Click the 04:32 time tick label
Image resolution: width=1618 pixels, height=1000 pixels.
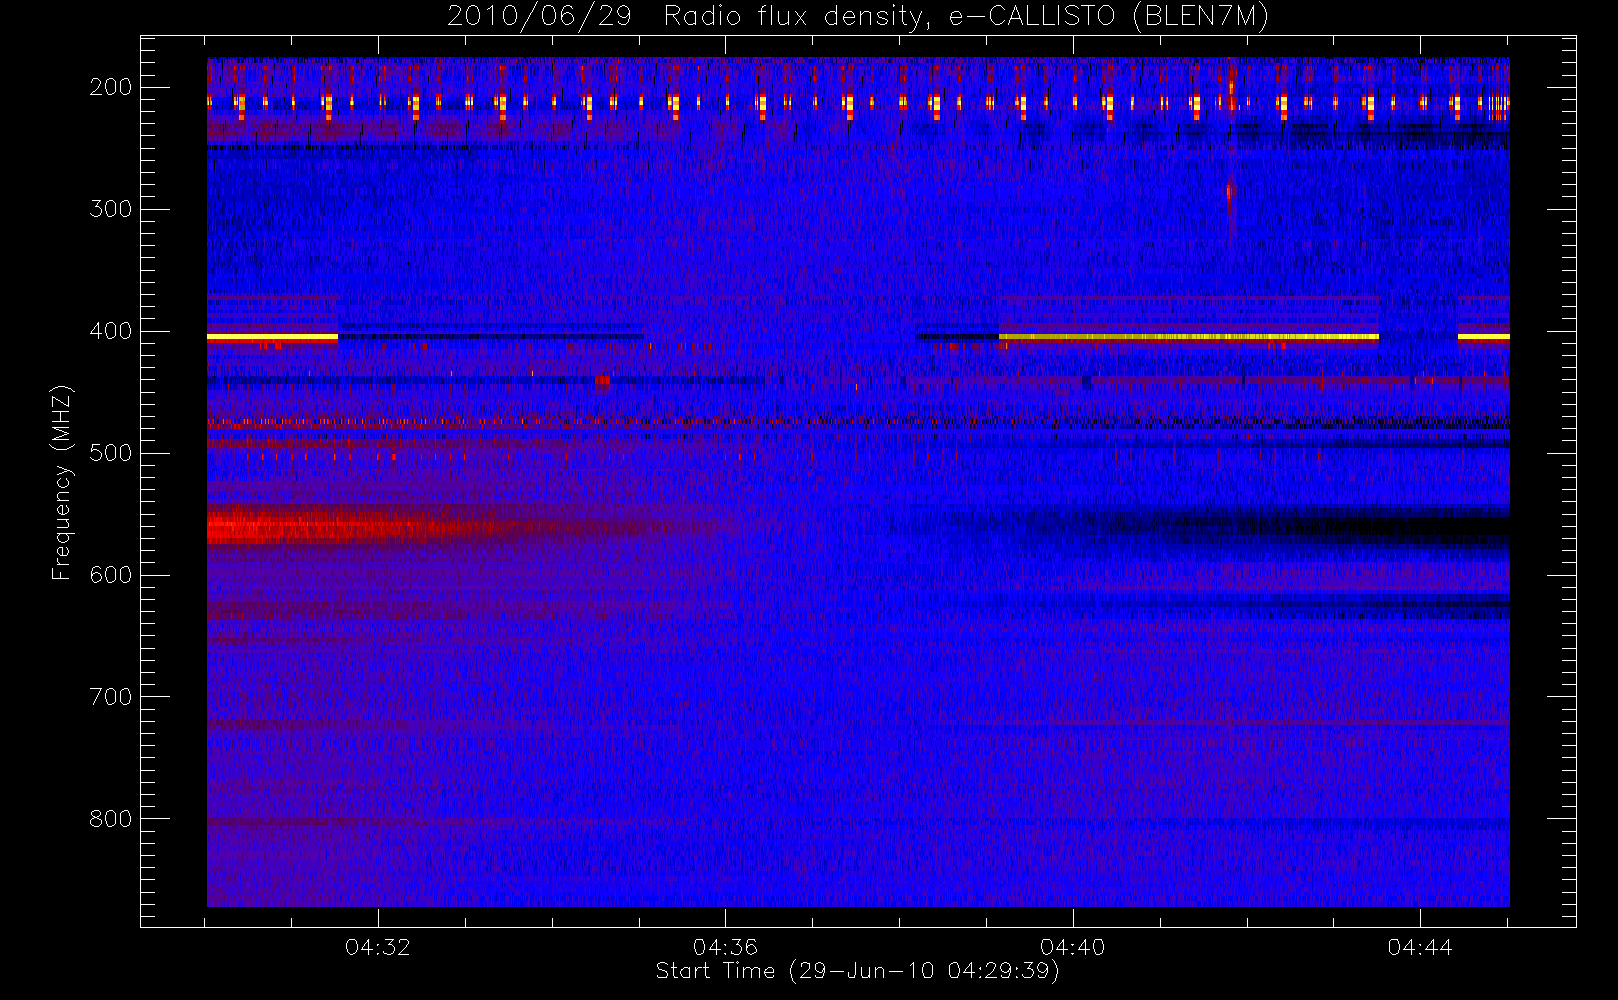point(378,947)
